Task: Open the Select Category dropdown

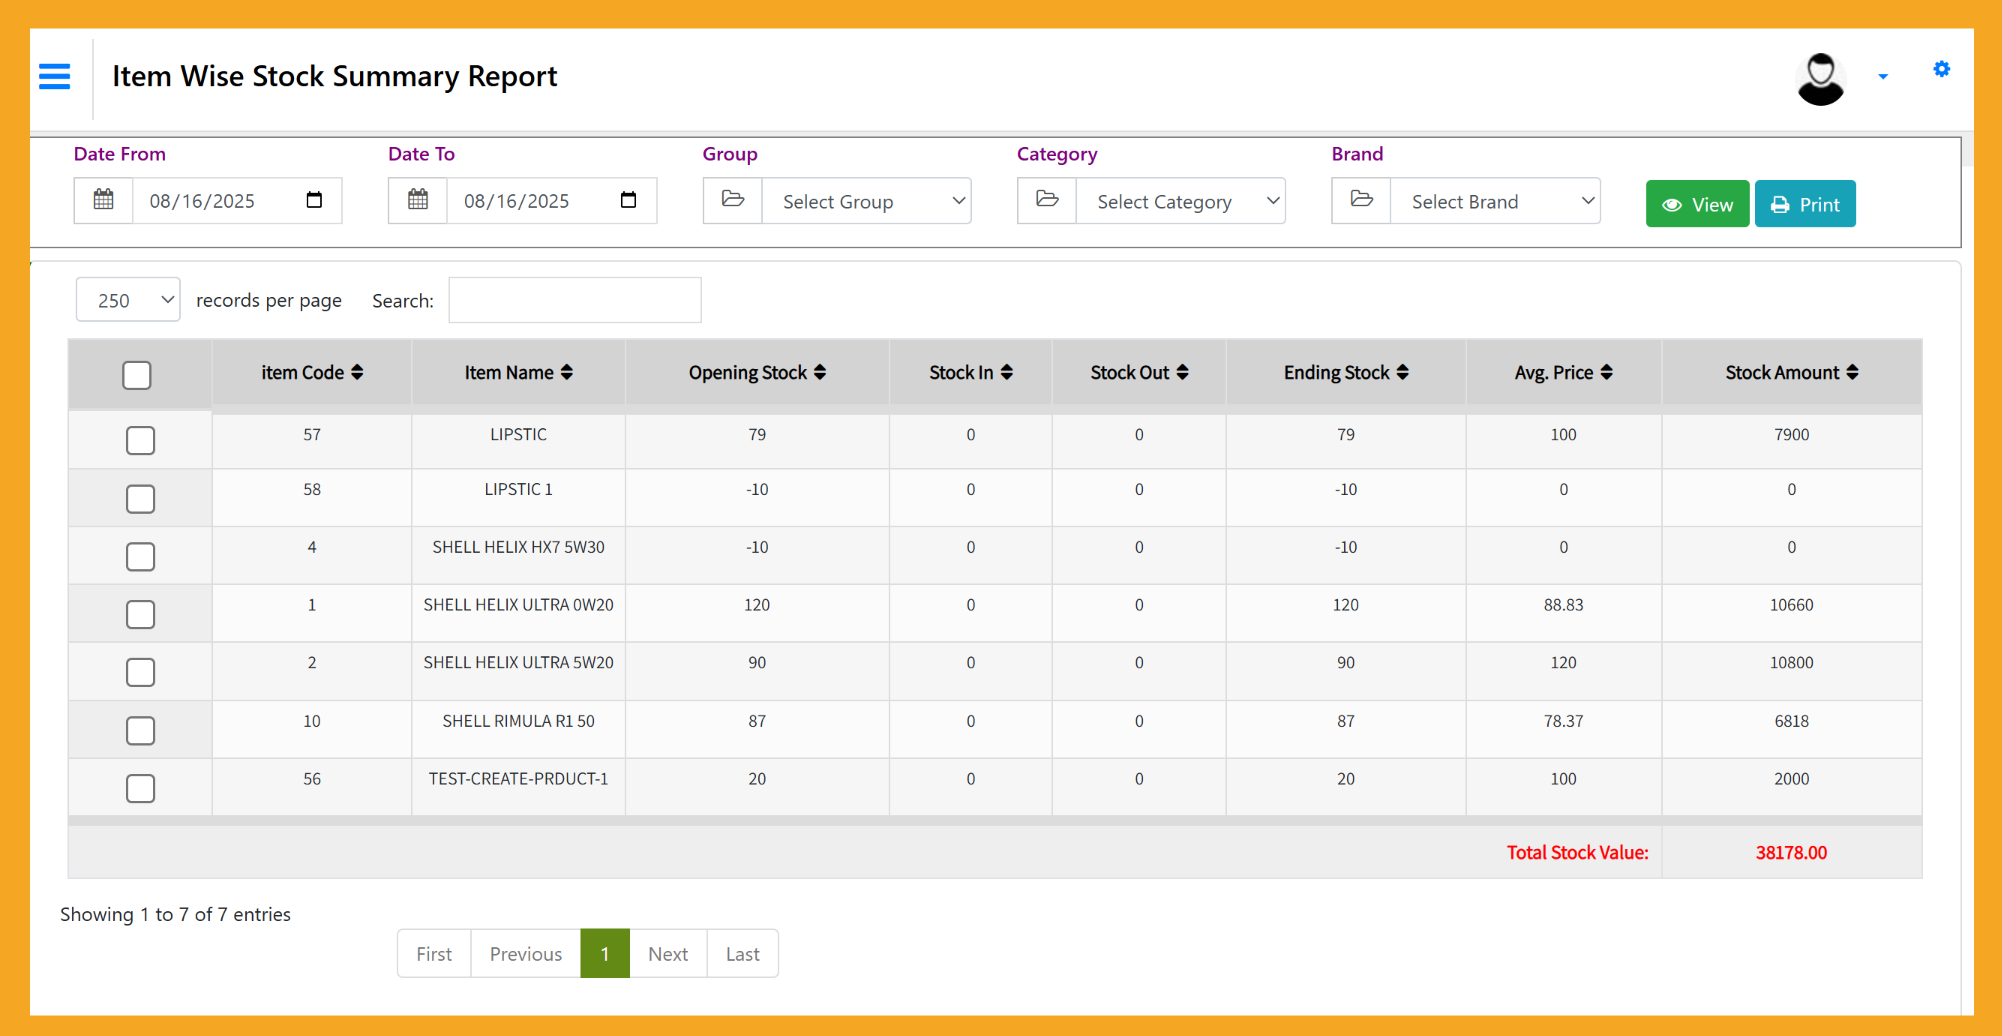Action: coord(1180,201)
